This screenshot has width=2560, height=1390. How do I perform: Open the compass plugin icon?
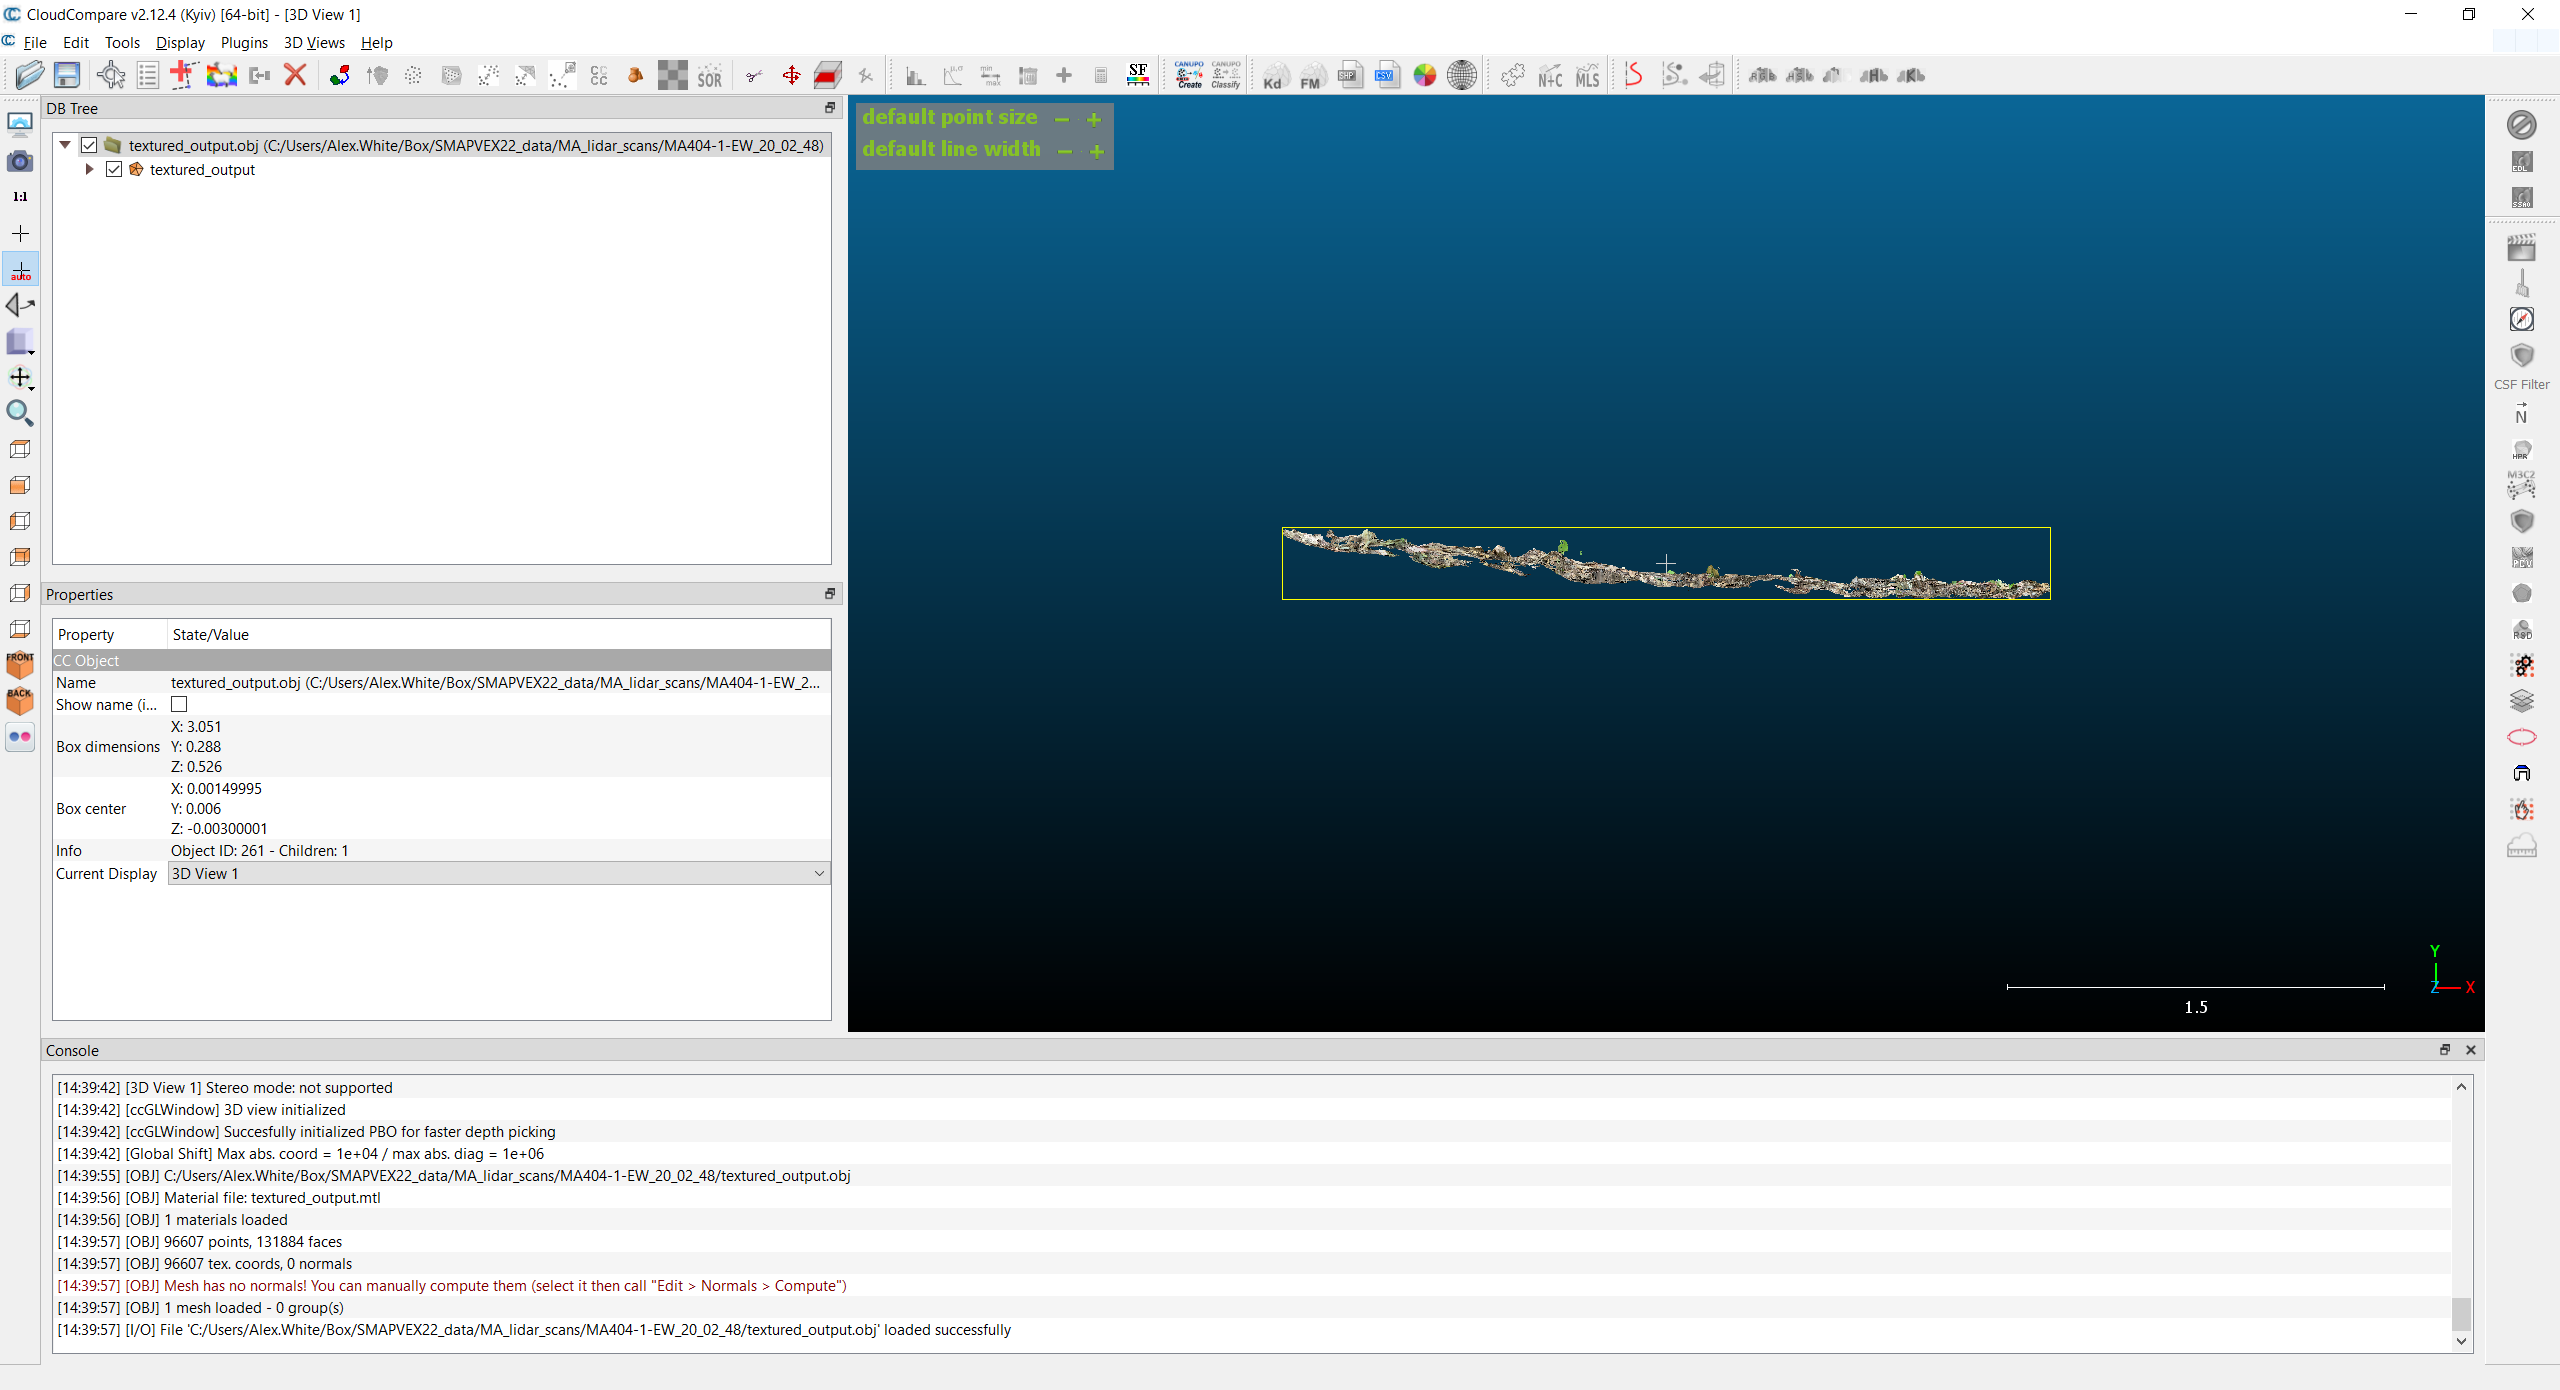click(2522, 319)
